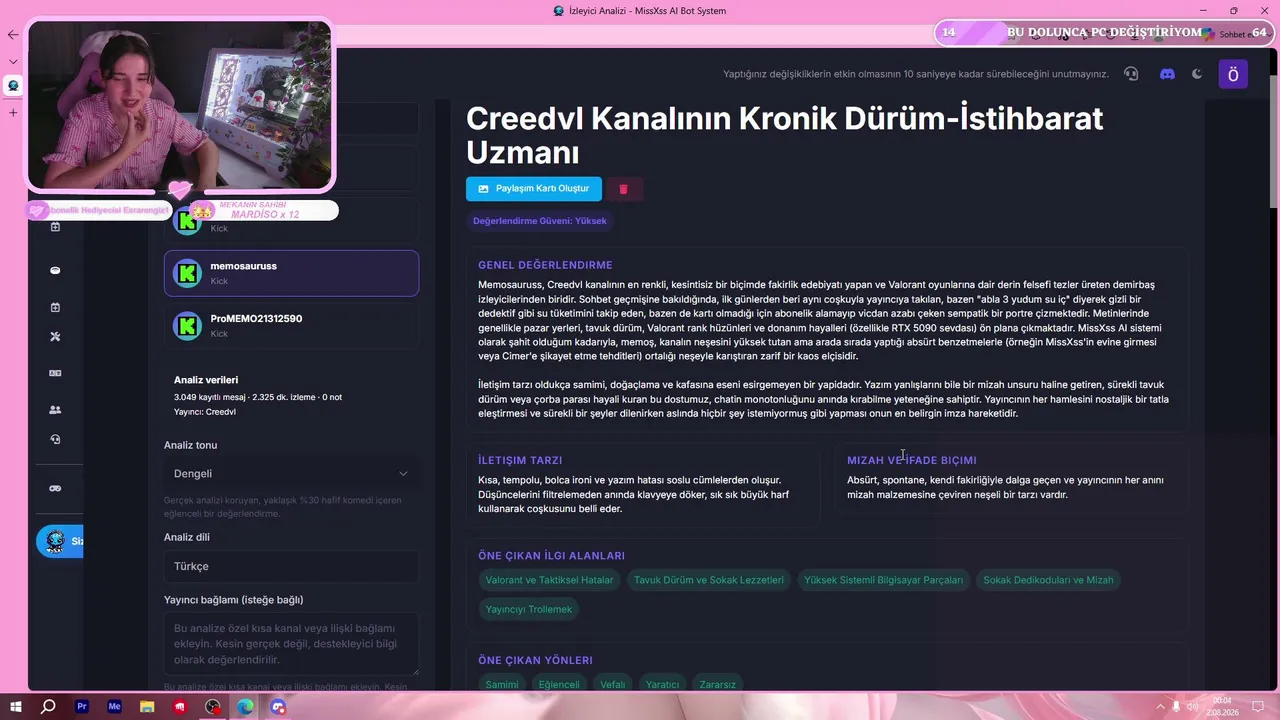Click the Yayıncıyı Trollemek tag
Image resolution: width=1280 pixels, height=720 pixels.
pos(529,609)
